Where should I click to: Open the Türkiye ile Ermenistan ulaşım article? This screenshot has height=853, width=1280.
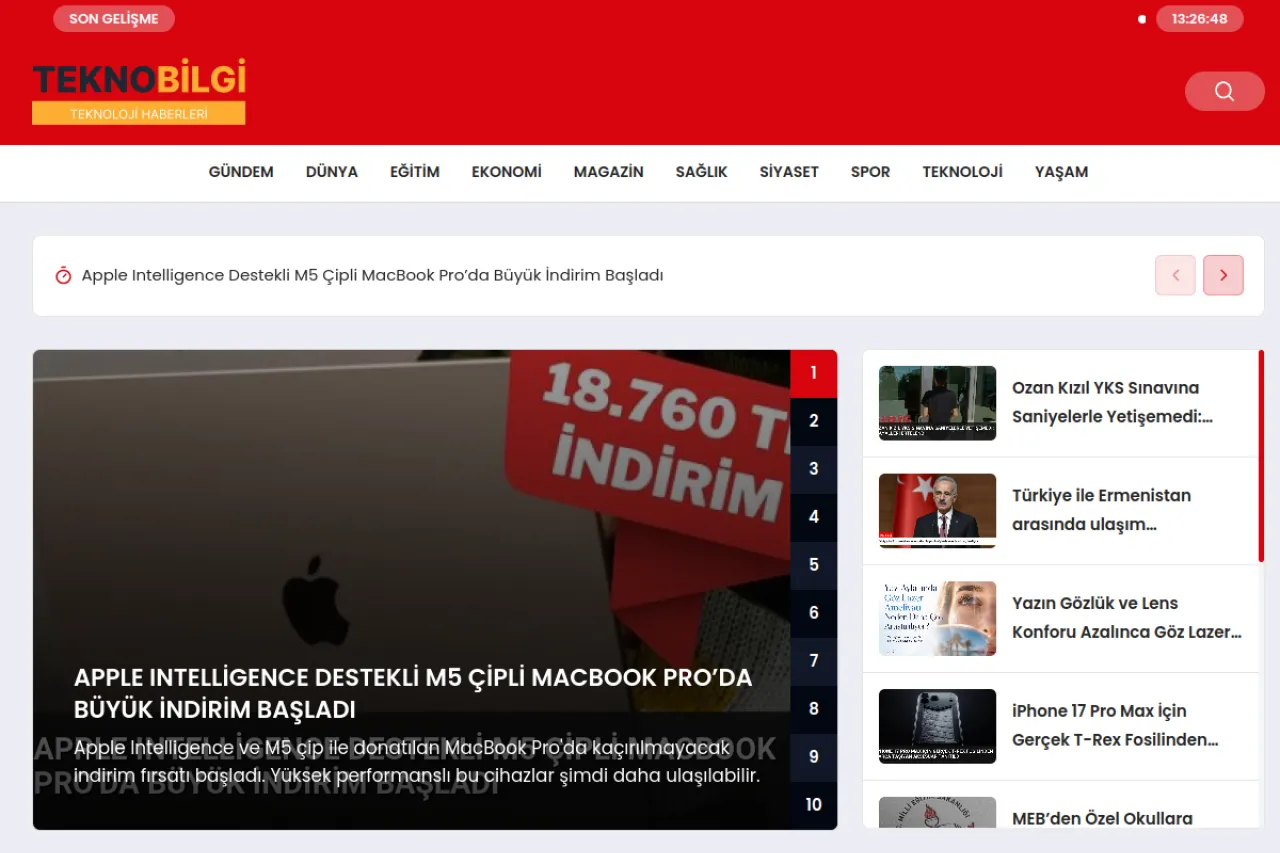coord(1101,510)
